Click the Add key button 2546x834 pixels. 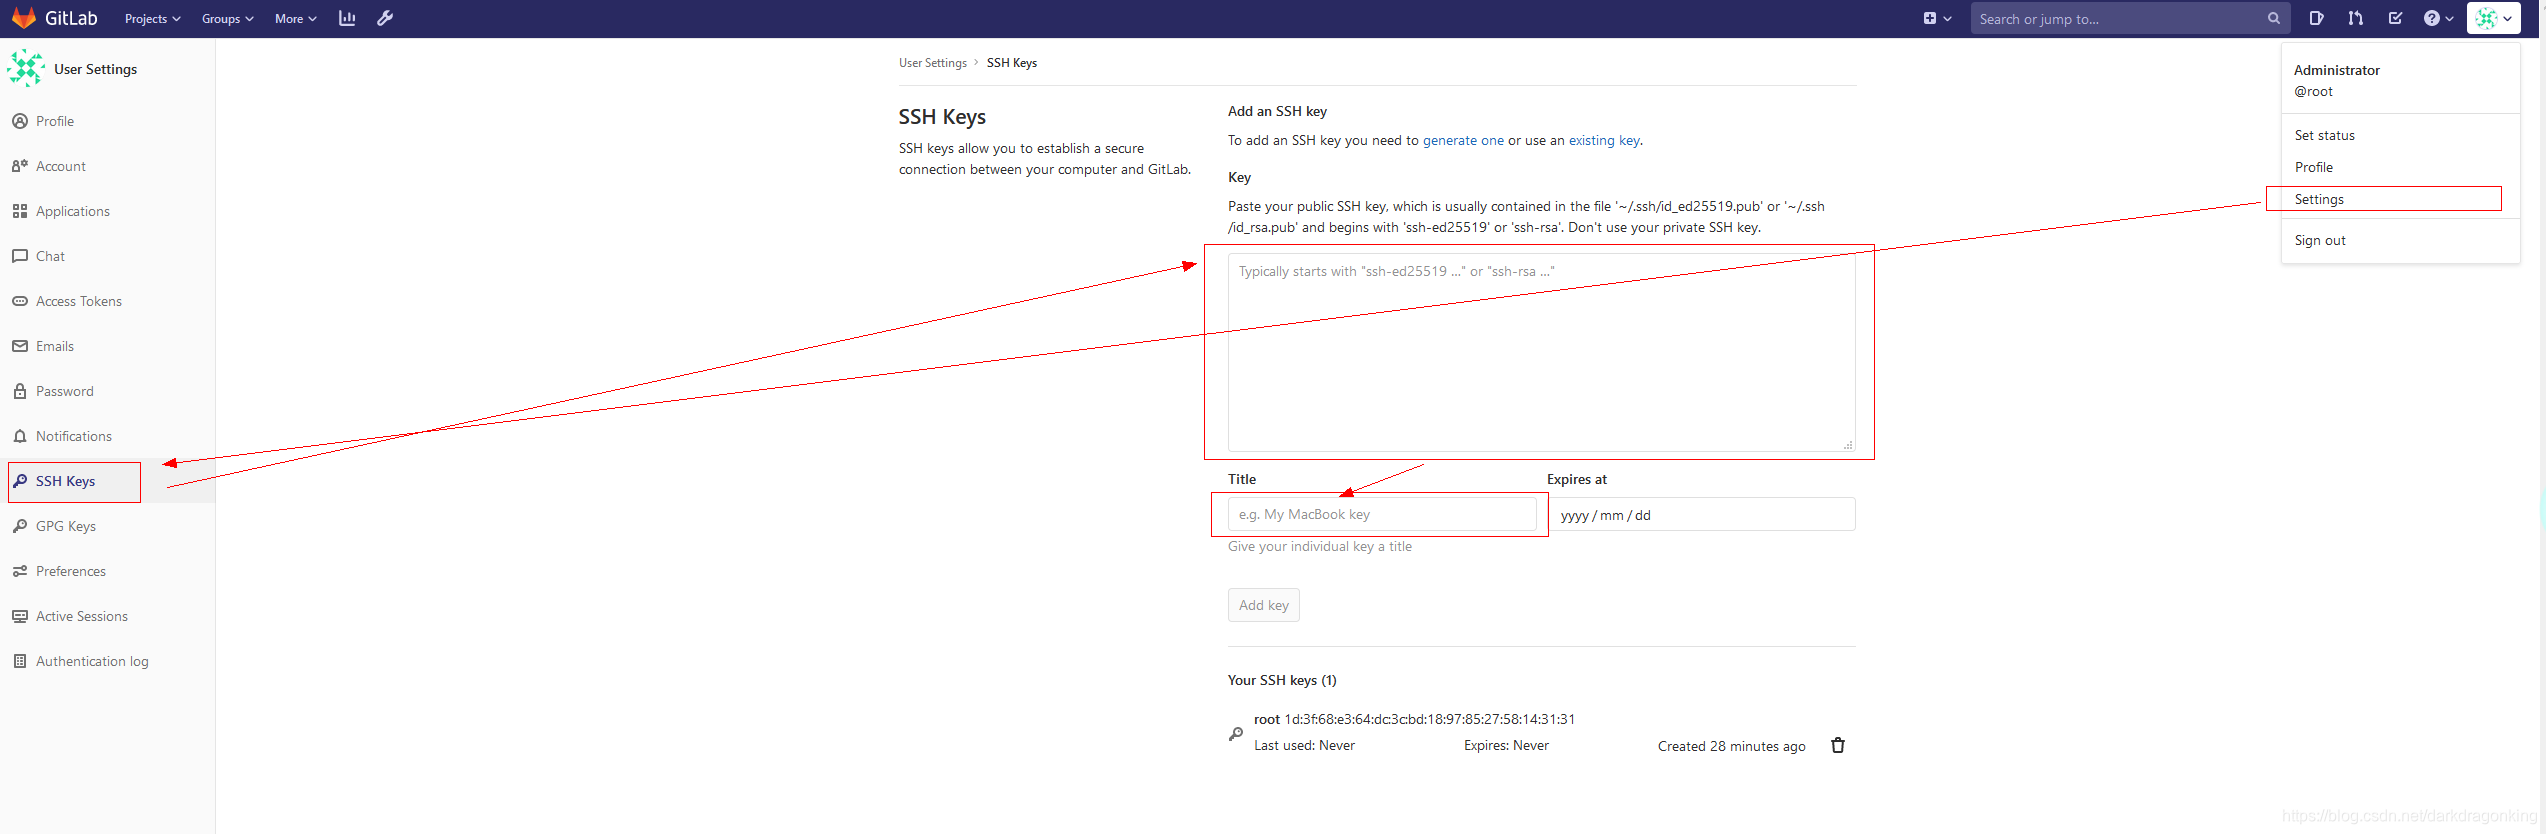click(x=1263, y=605)
